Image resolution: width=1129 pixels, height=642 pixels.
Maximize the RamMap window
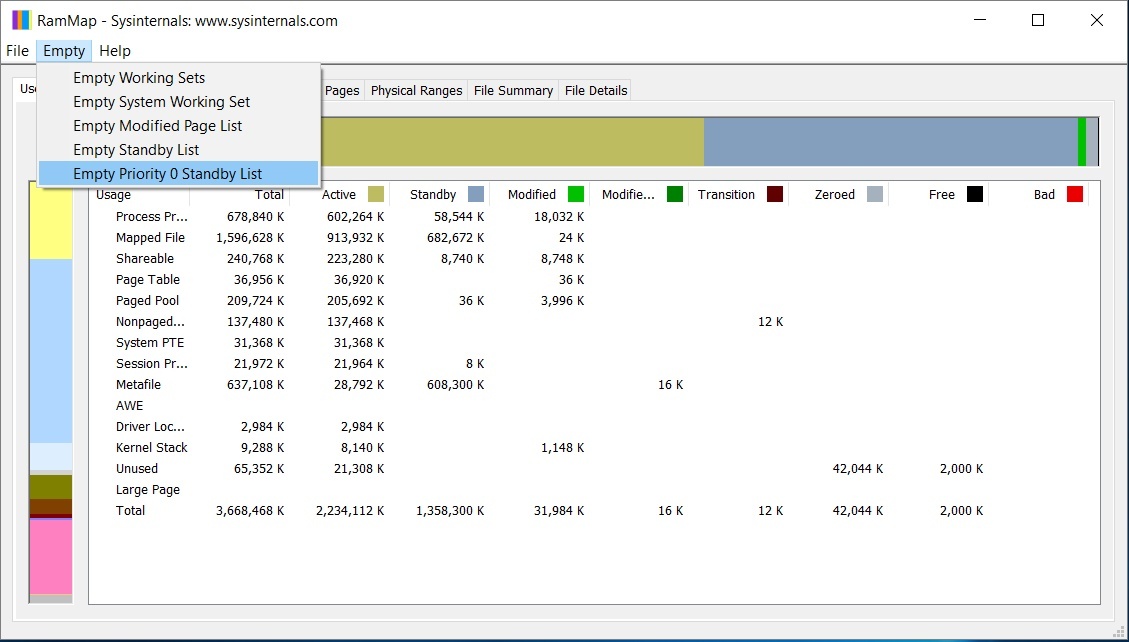pos(1038,20)
